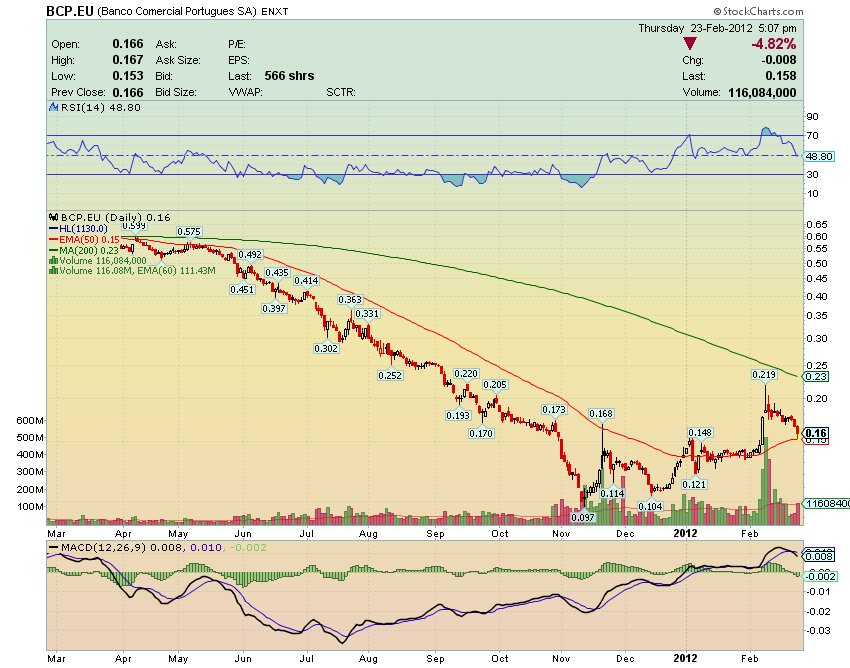This screenshot has width=850, height=668.
Task: Click the 0.097 low price annotation
Action: point(583,517)
